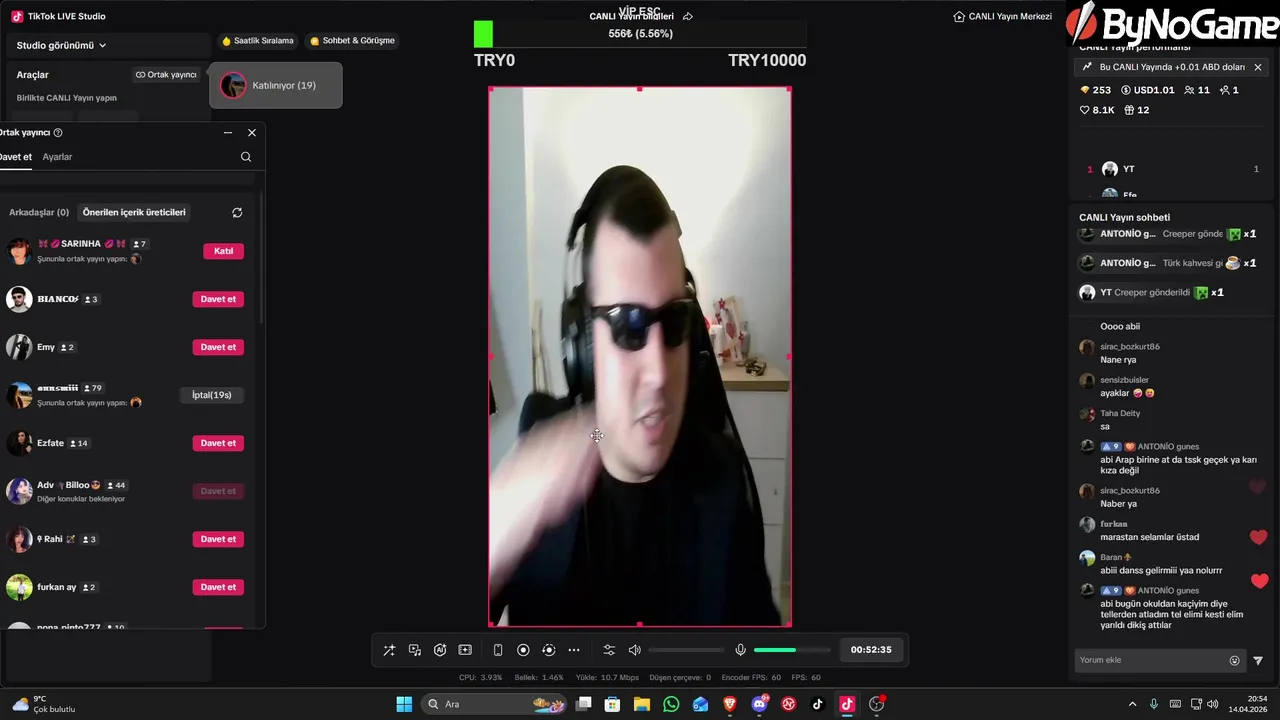Open the chat filter funnel icon
The height and width of the screenshot is (720, 1280).
1258,660
